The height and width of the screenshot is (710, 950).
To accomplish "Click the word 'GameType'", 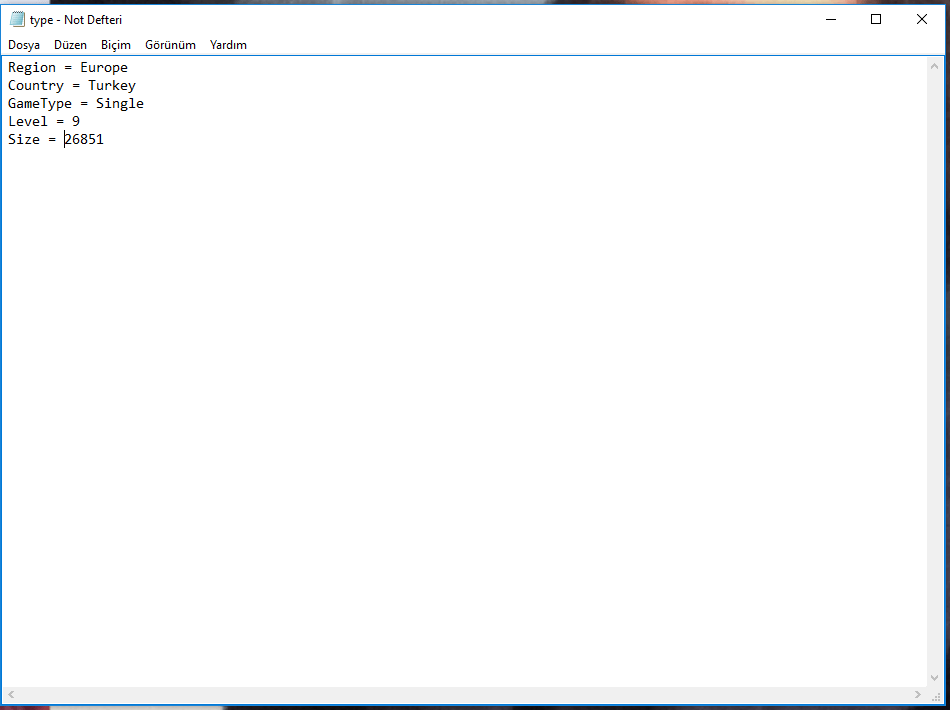I will coord(40,104).
